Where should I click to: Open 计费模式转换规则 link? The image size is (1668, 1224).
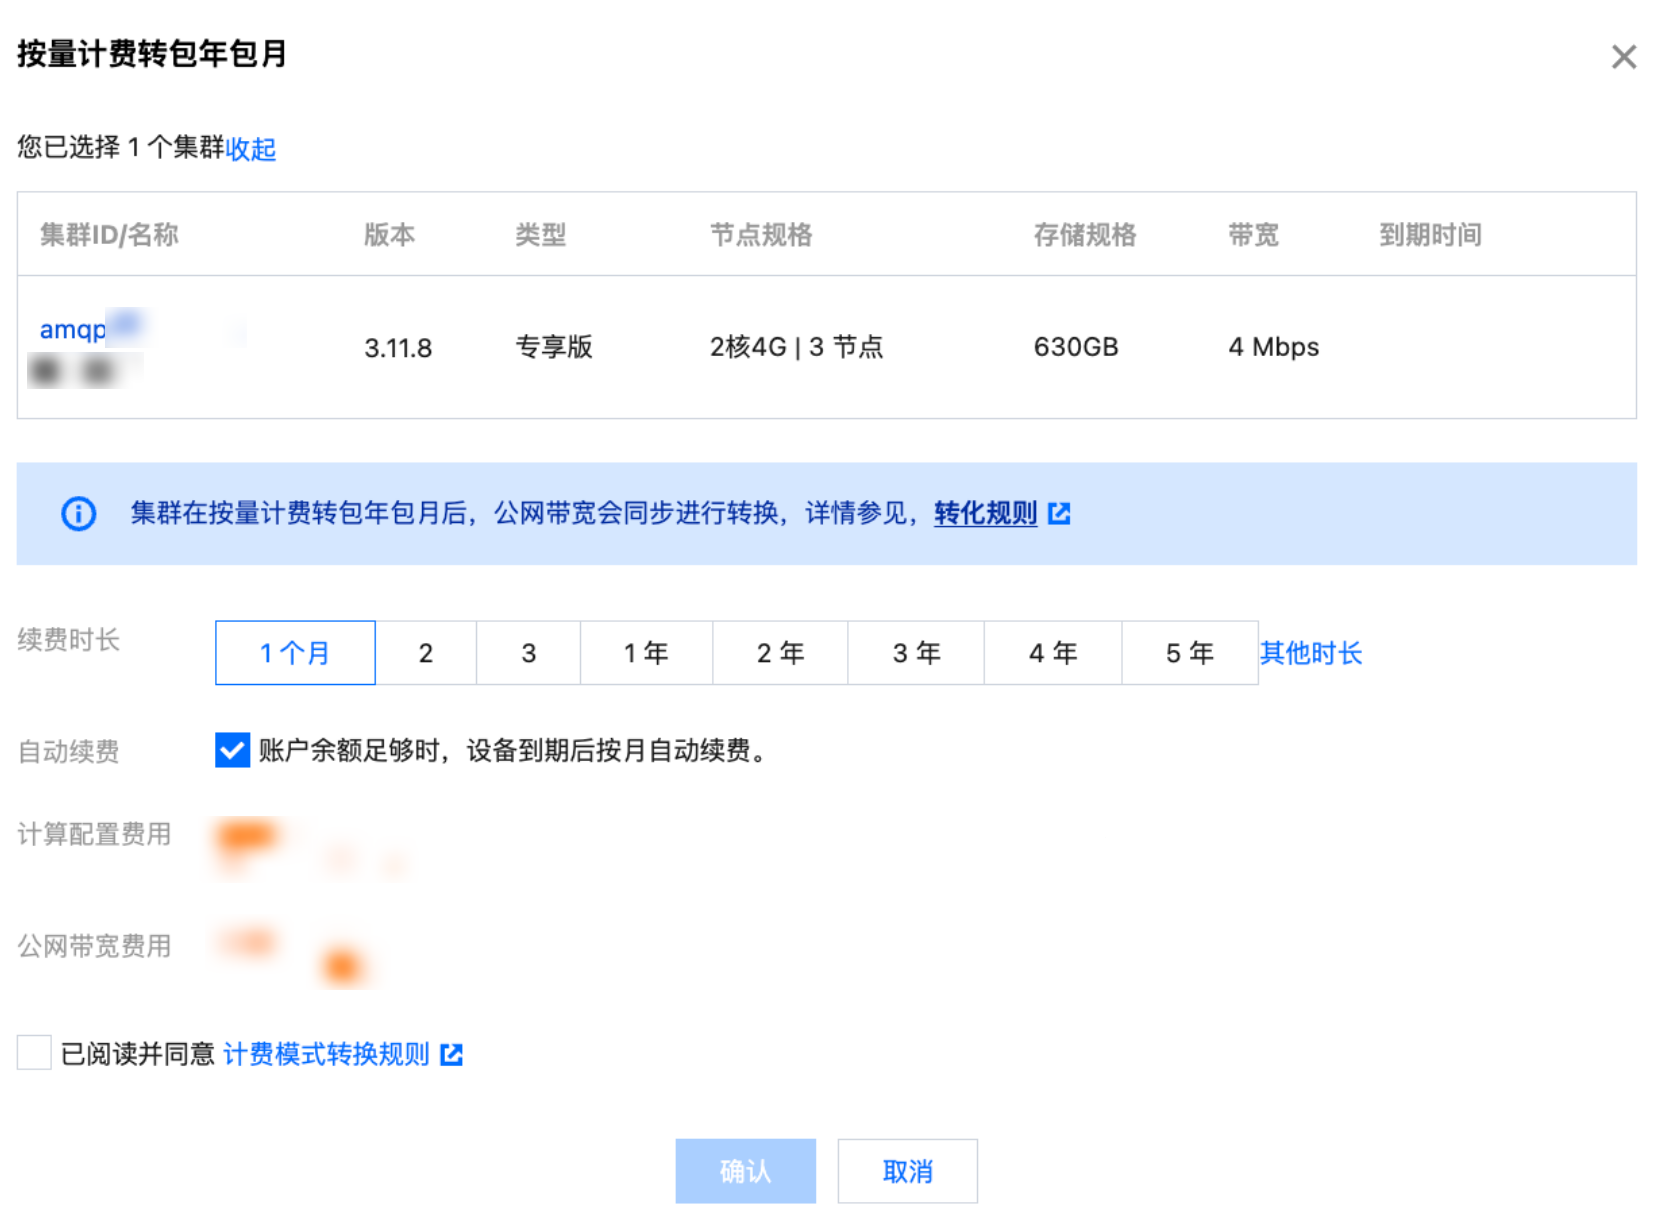pyautogui.click(x=326, y=1054)
